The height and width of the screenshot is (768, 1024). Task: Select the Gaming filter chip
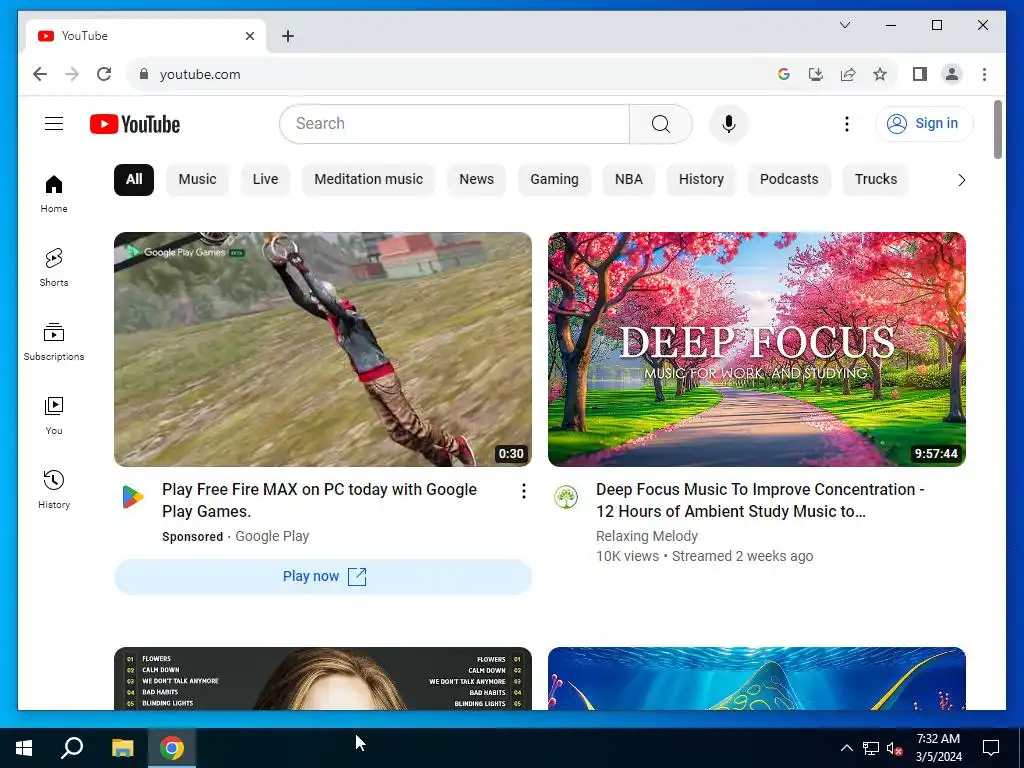[554, 180]
